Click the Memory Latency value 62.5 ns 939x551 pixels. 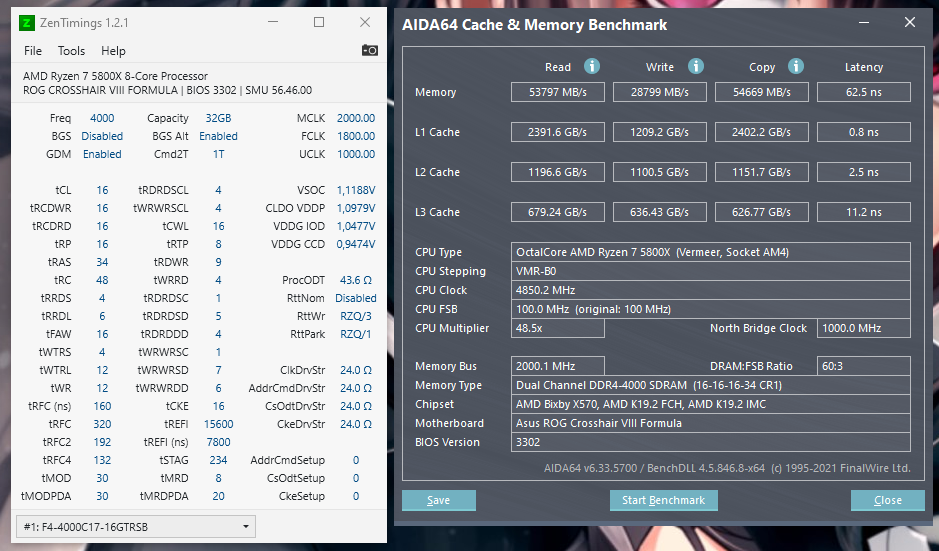864,92
